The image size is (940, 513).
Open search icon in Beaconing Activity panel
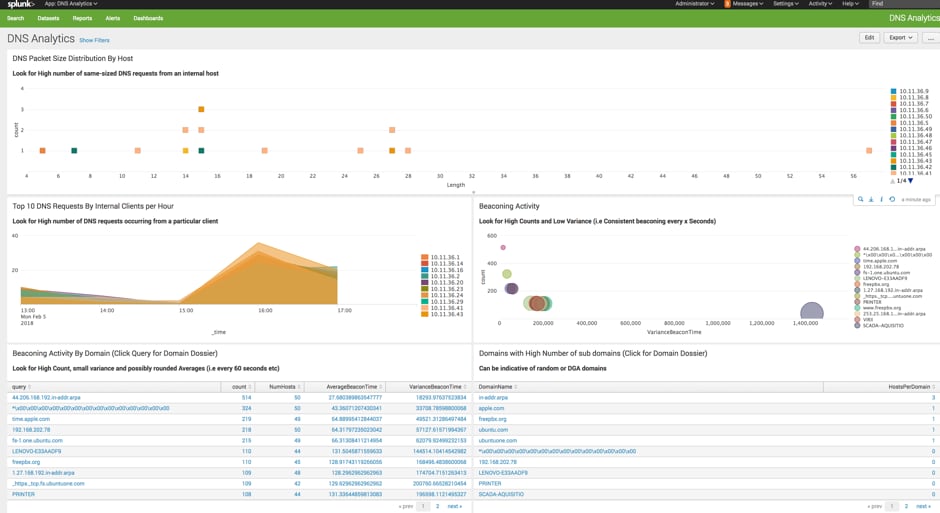pyautogui.click(x=860, y=200)
